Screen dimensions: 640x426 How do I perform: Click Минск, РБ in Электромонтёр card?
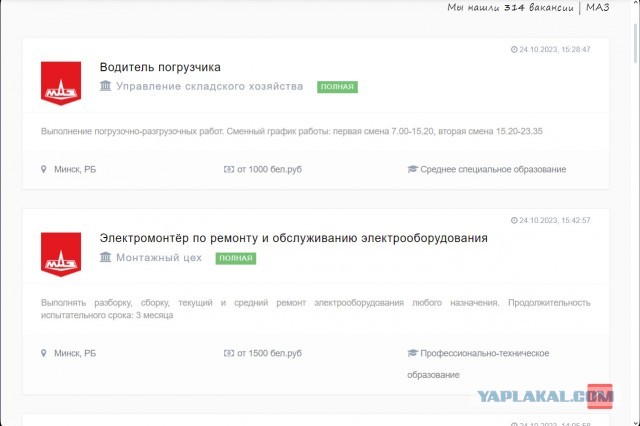[x=75, y=353]
